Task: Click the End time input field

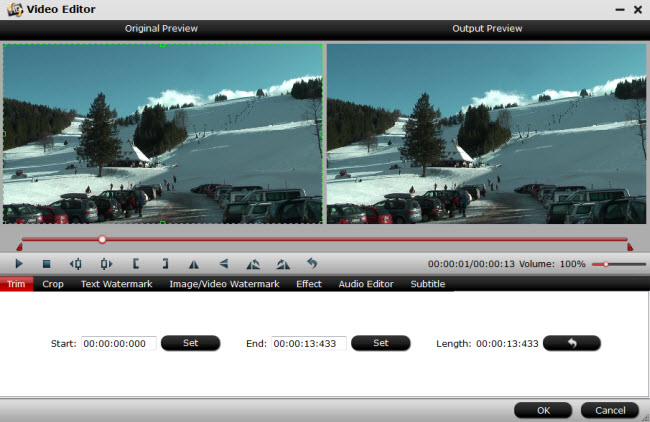Action: [309, 343]
